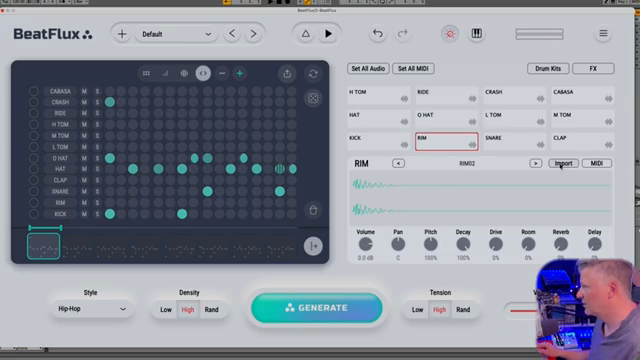Click the GENERATE button
Viewport: 640px width, 360px height.
click(317, 308)
